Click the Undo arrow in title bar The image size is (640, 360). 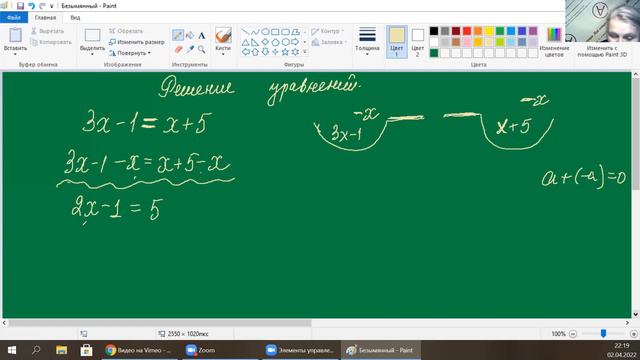click(x=31, y=6)
